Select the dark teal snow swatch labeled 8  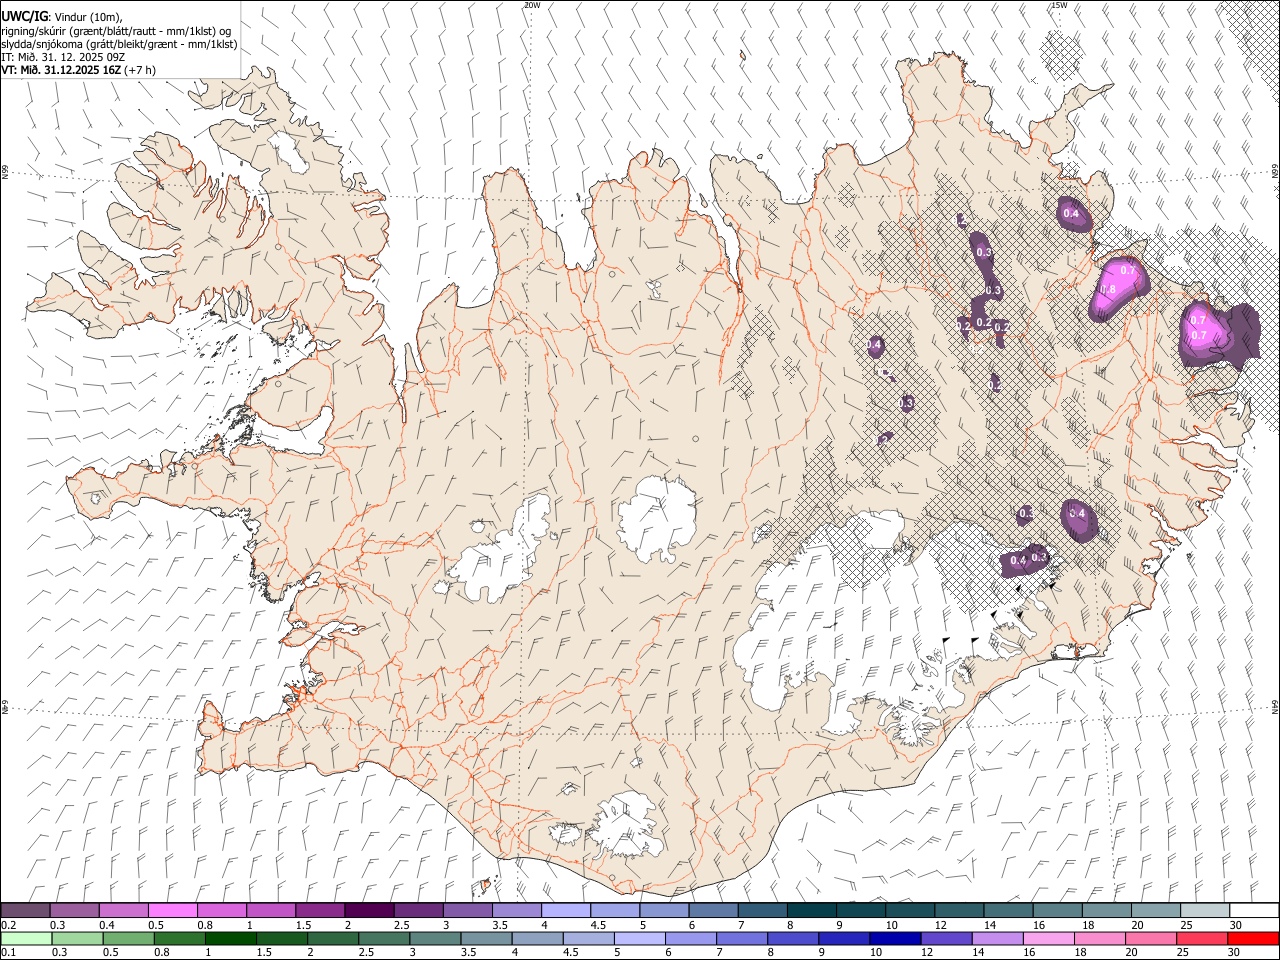click(x=811, y=910)
